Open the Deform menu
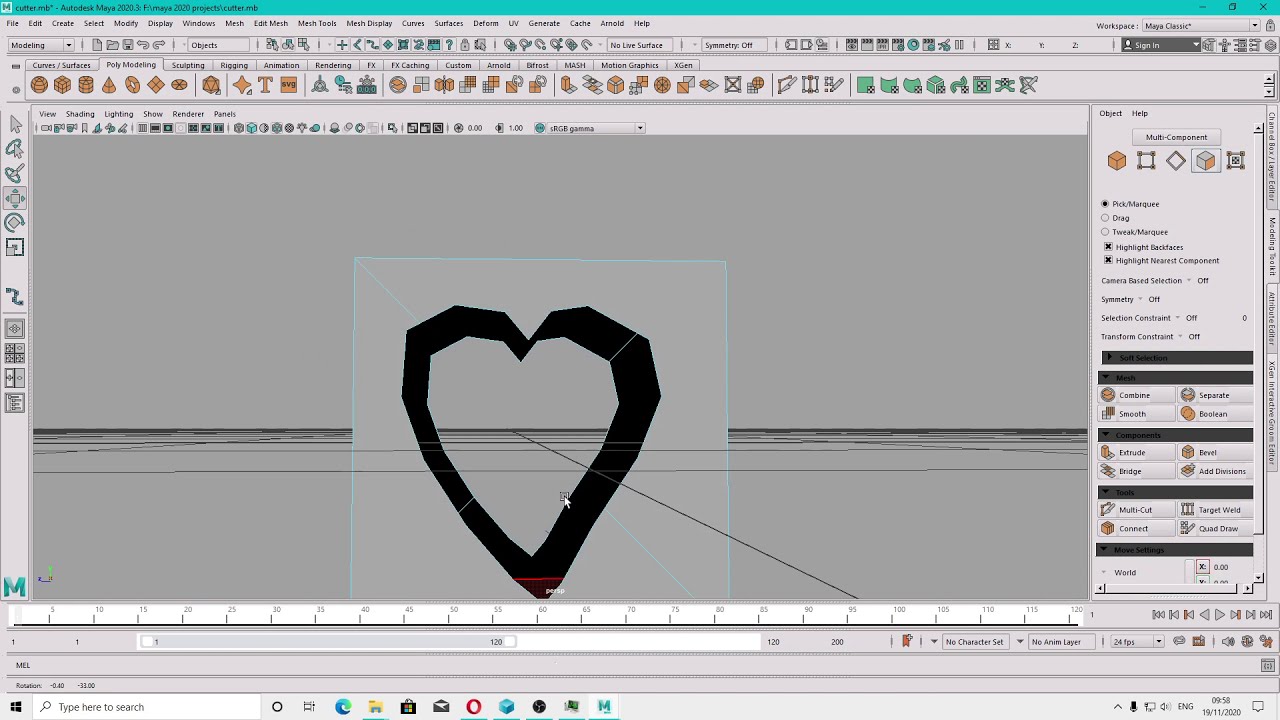Viewport: 1280px width, 720px height. click(x=486, y=23)
